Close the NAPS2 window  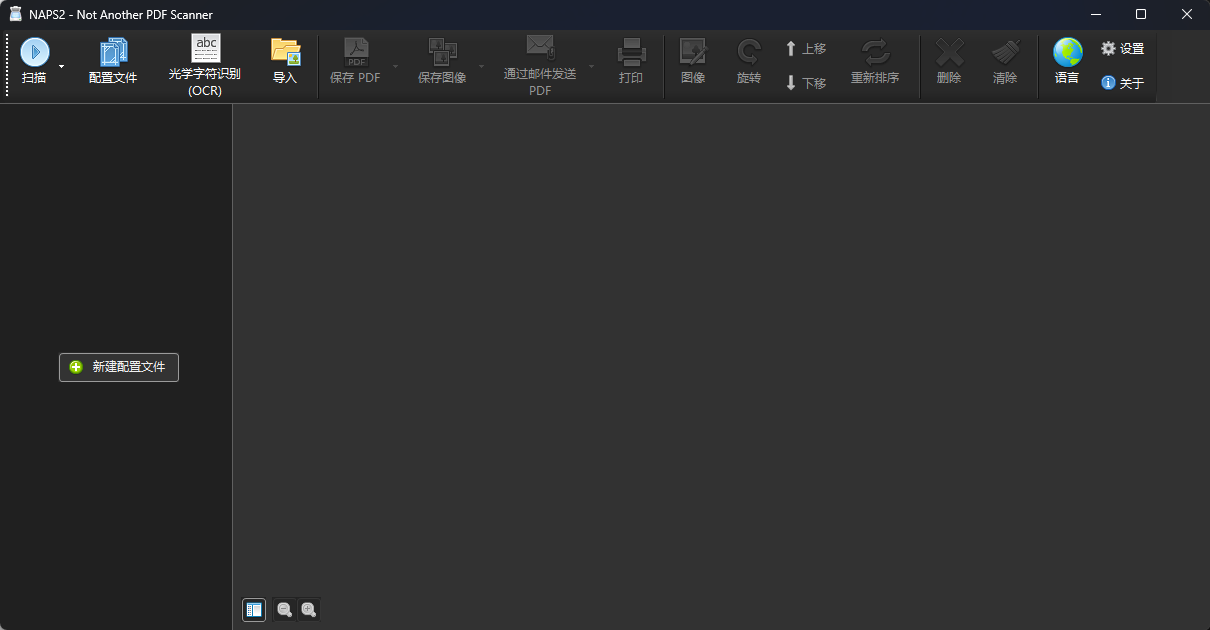click(x=1187, y=14)
